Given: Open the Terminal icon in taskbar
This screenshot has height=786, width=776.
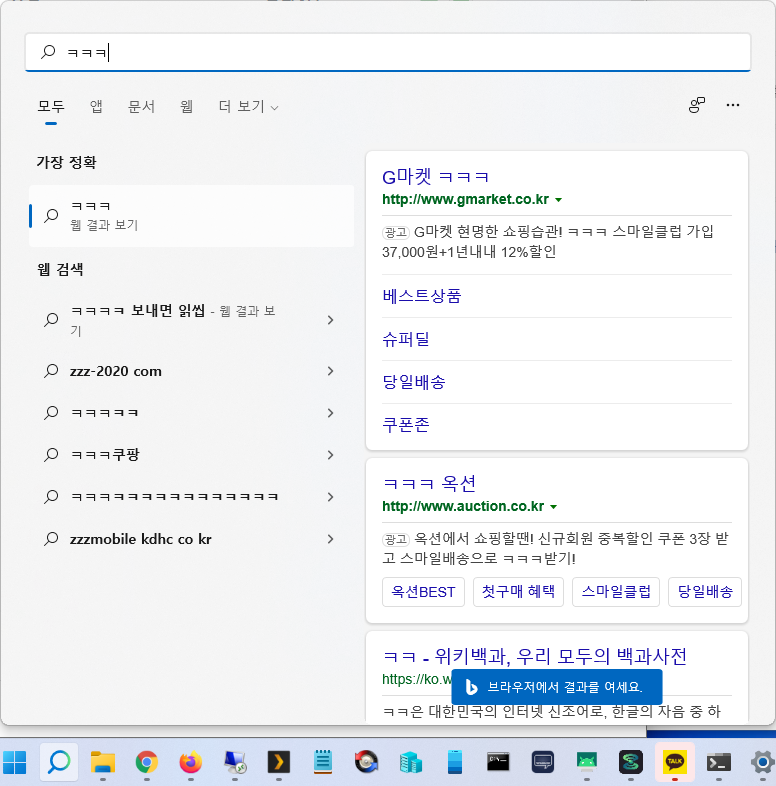Looking at the screenshot, I should pos(718,762).
